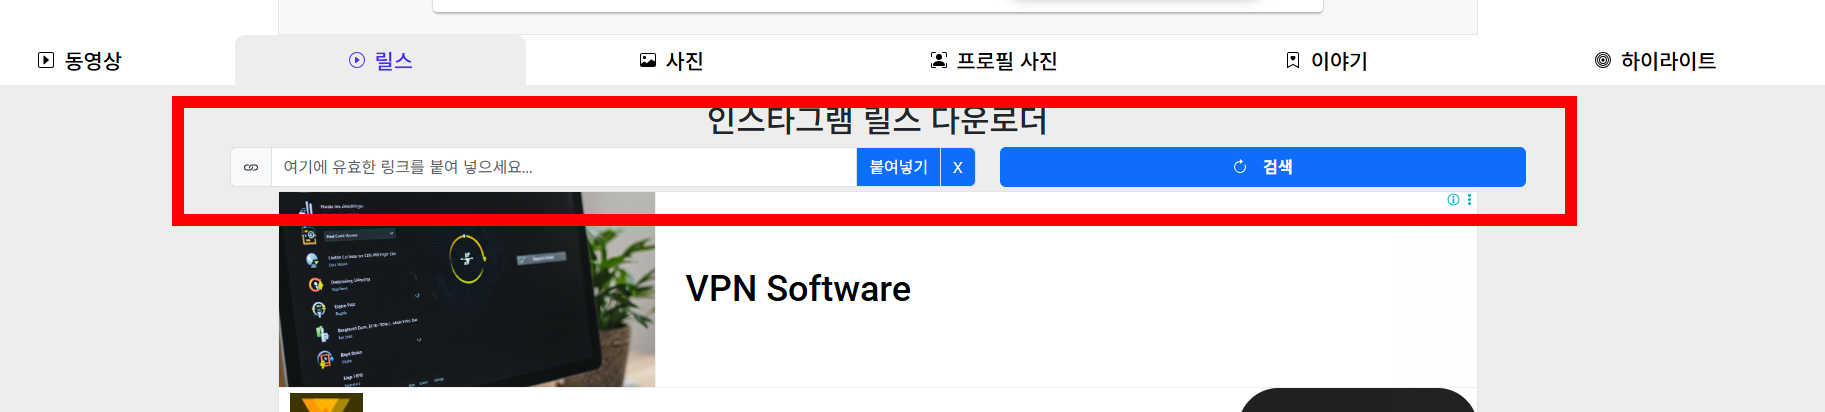Switch to the 사진 photo tab
Image resolution: width=1825 pixels, height=412 pixels.
click(x=671, y=61)
